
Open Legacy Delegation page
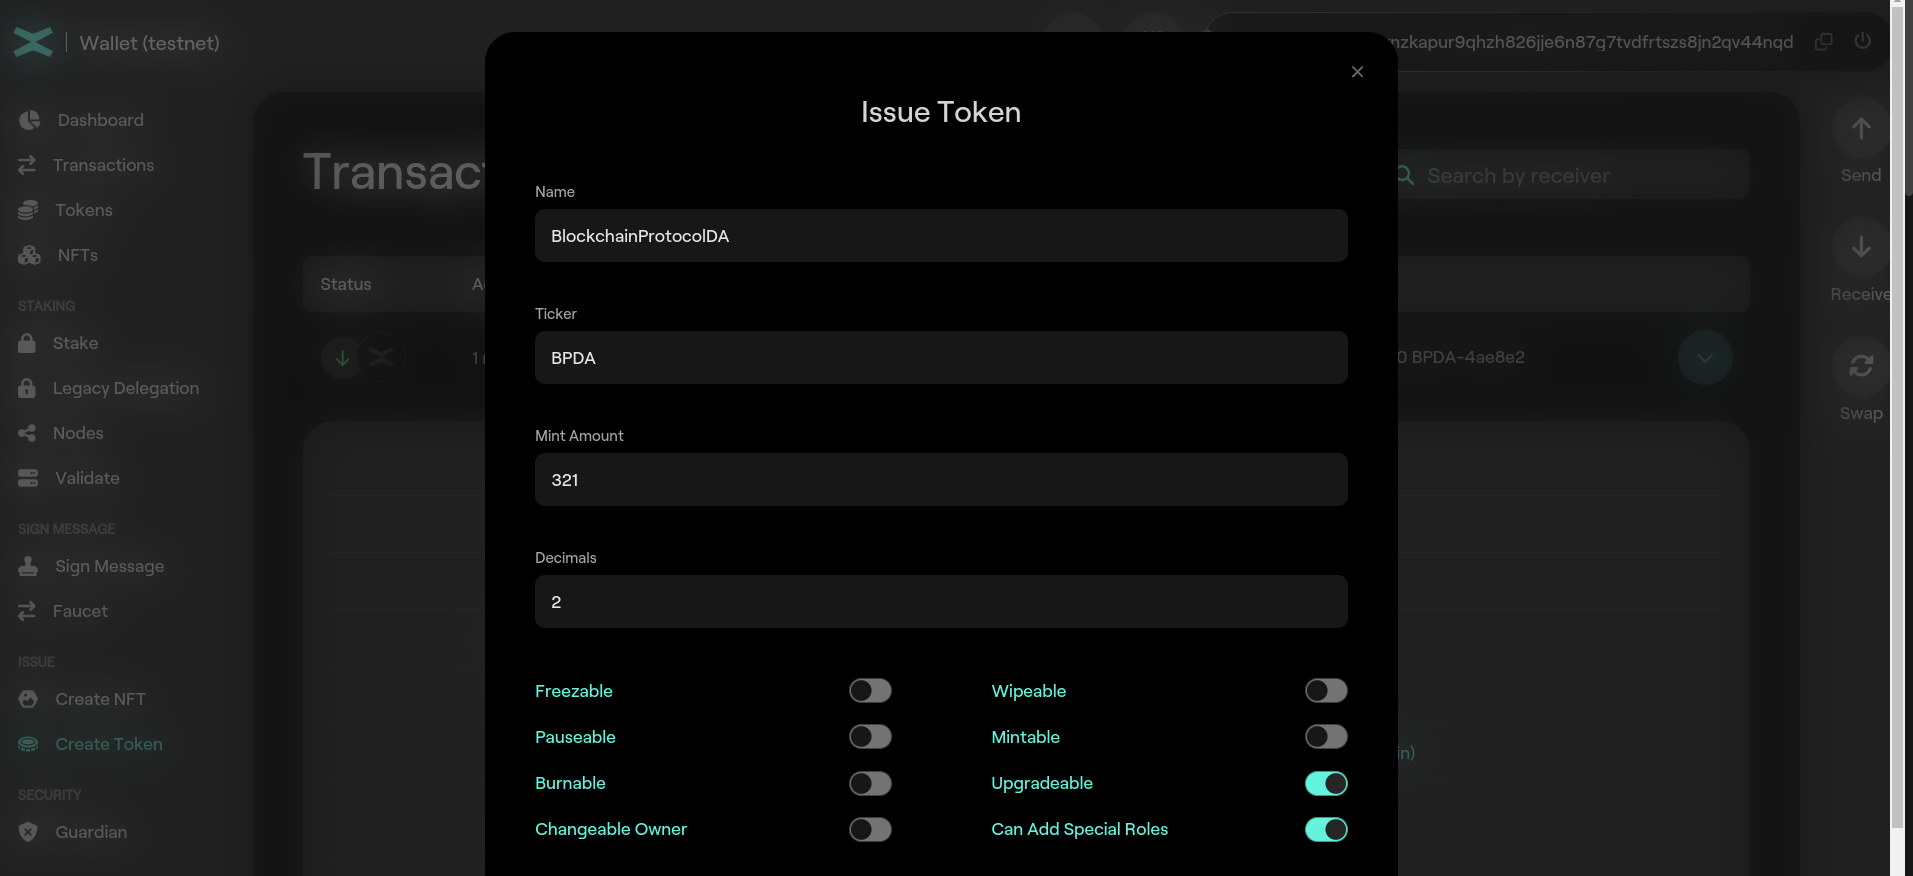click(x=125, y=388)
